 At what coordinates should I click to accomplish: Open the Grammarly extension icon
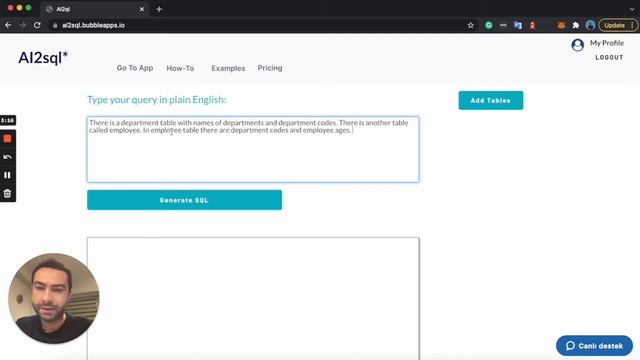[x=489, y=25]
